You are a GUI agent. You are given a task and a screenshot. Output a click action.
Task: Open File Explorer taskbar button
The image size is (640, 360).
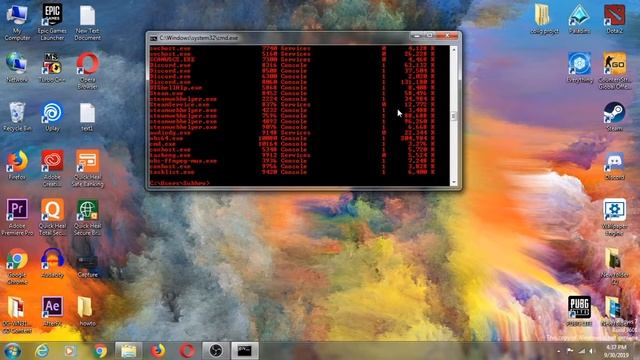click(x=128, y=351)
